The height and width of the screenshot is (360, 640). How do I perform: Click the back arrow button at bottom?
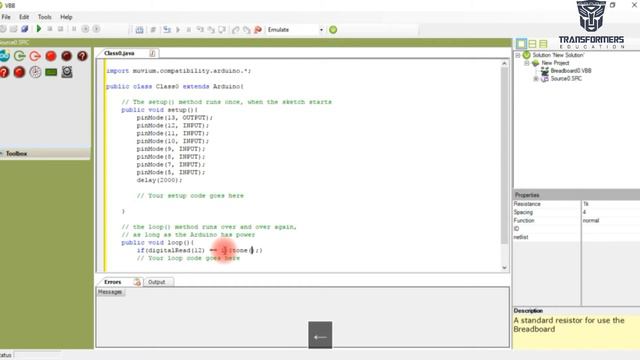click(x=320, y=335)
